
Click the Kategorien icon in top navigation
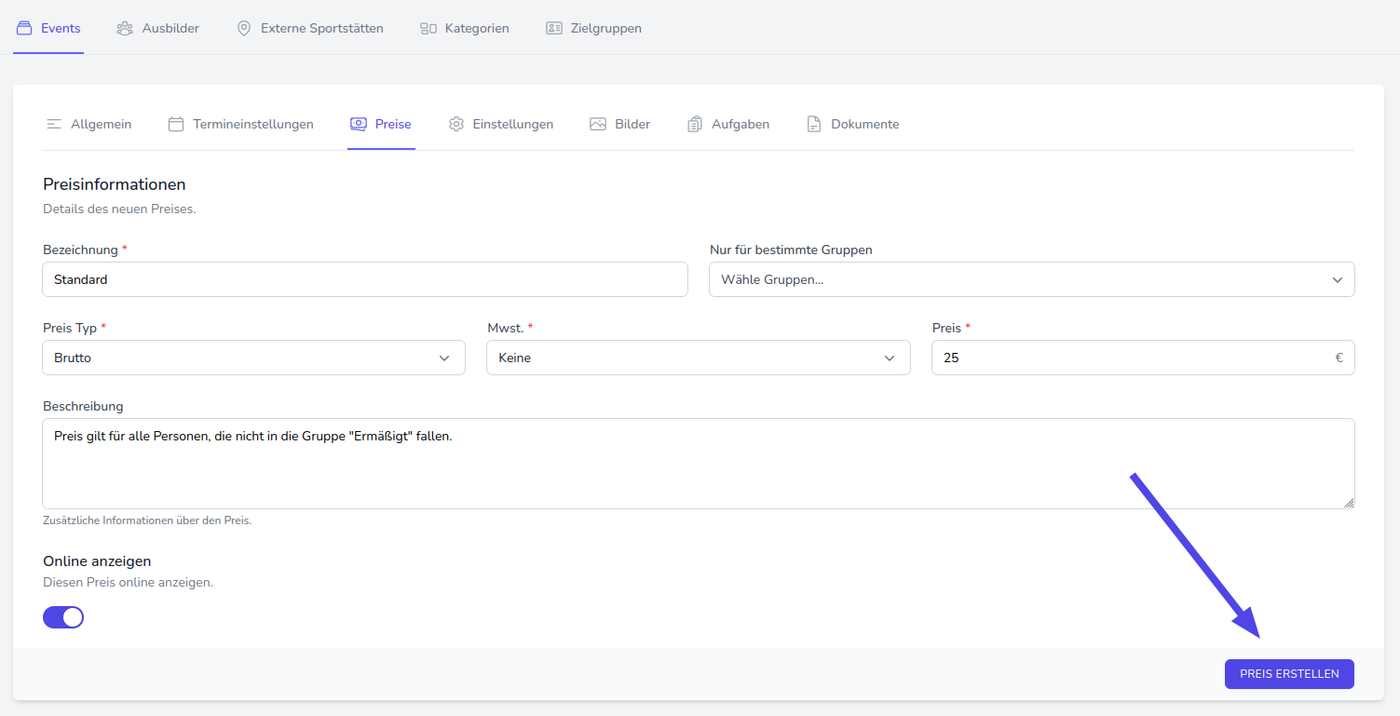[x=428, y=28]
